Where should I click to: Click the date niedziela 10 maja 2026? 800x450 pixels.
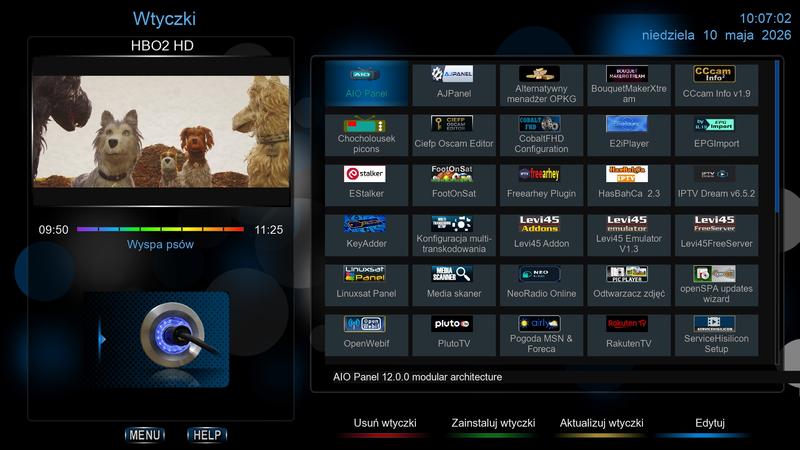pos(716,35)
